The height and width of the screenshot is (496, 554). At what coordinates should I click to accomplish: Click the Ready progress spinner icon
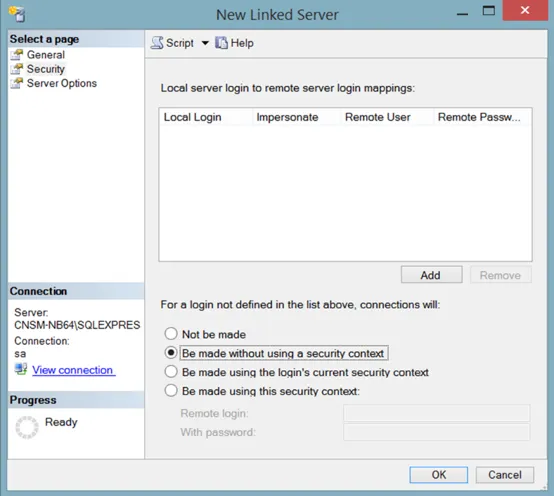27,427
